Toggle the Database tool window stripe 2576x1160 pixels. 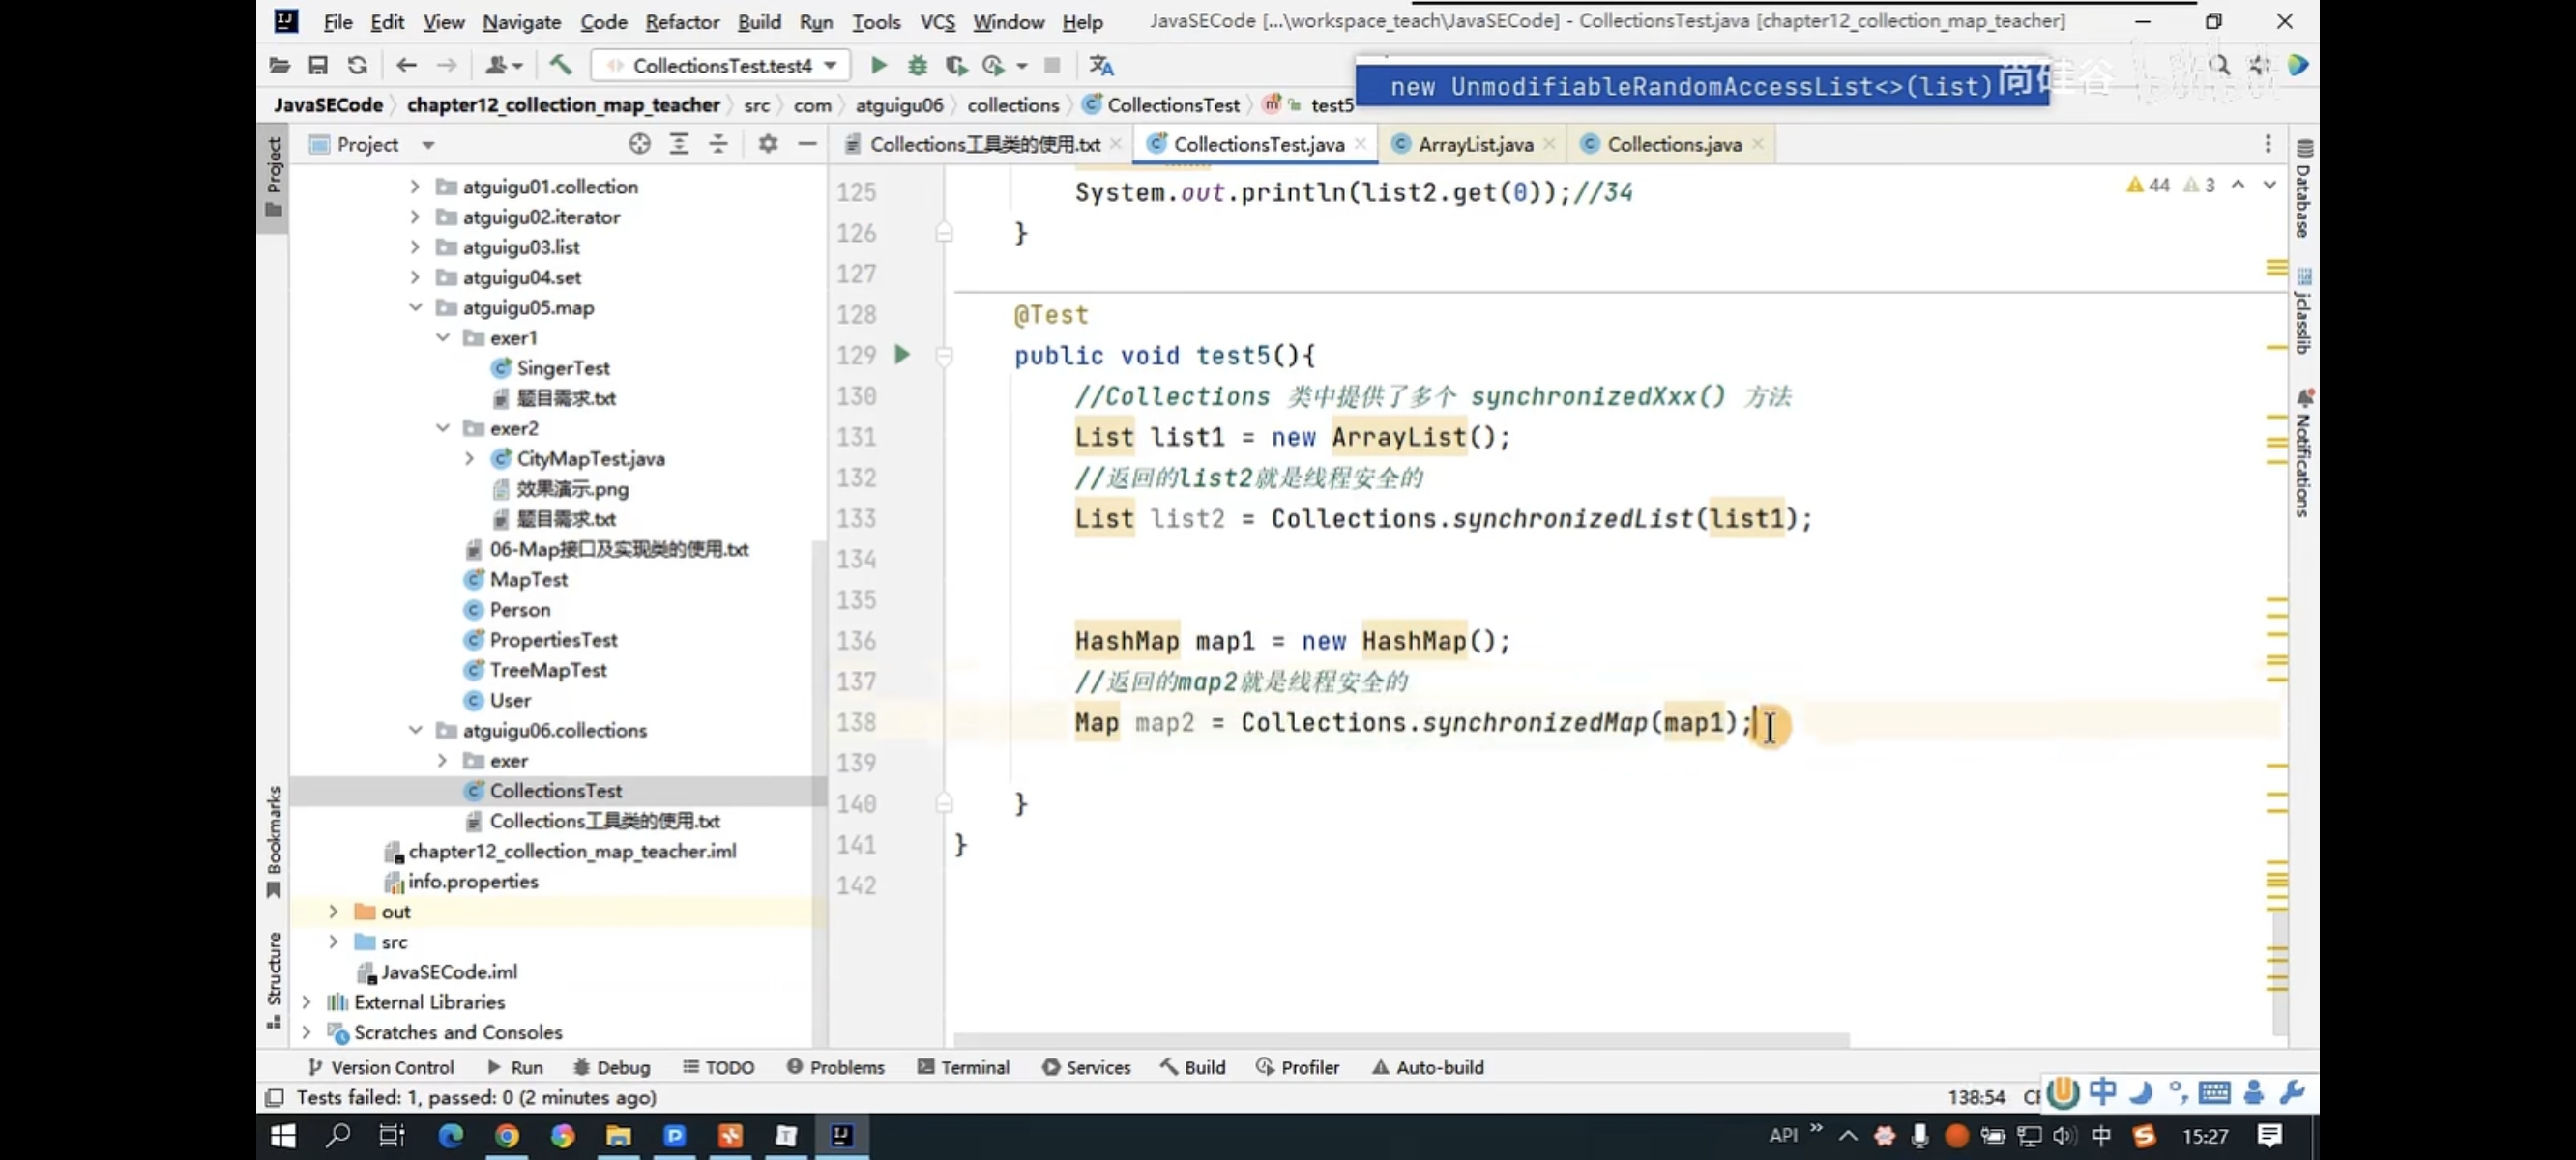(2303, 190)
